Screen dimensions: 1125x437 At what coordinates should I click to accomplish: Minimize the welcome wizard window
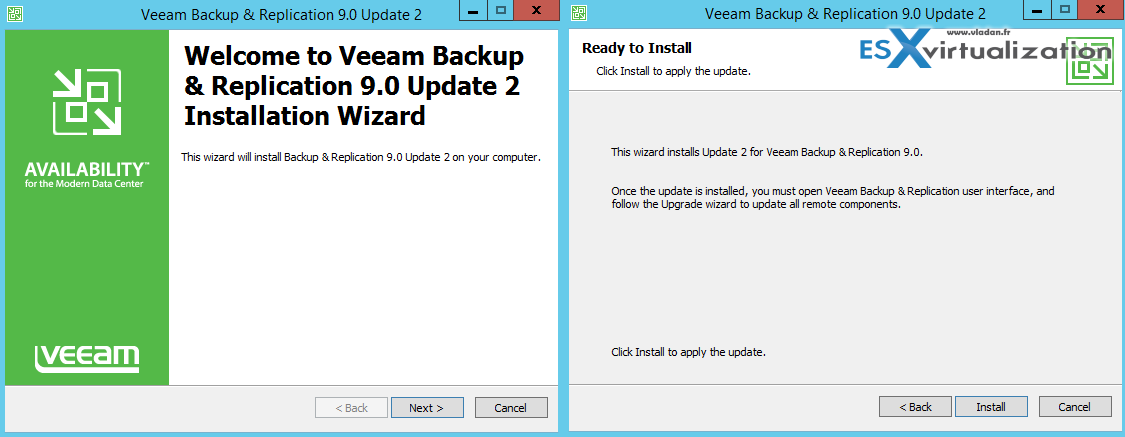pos(474,11)
